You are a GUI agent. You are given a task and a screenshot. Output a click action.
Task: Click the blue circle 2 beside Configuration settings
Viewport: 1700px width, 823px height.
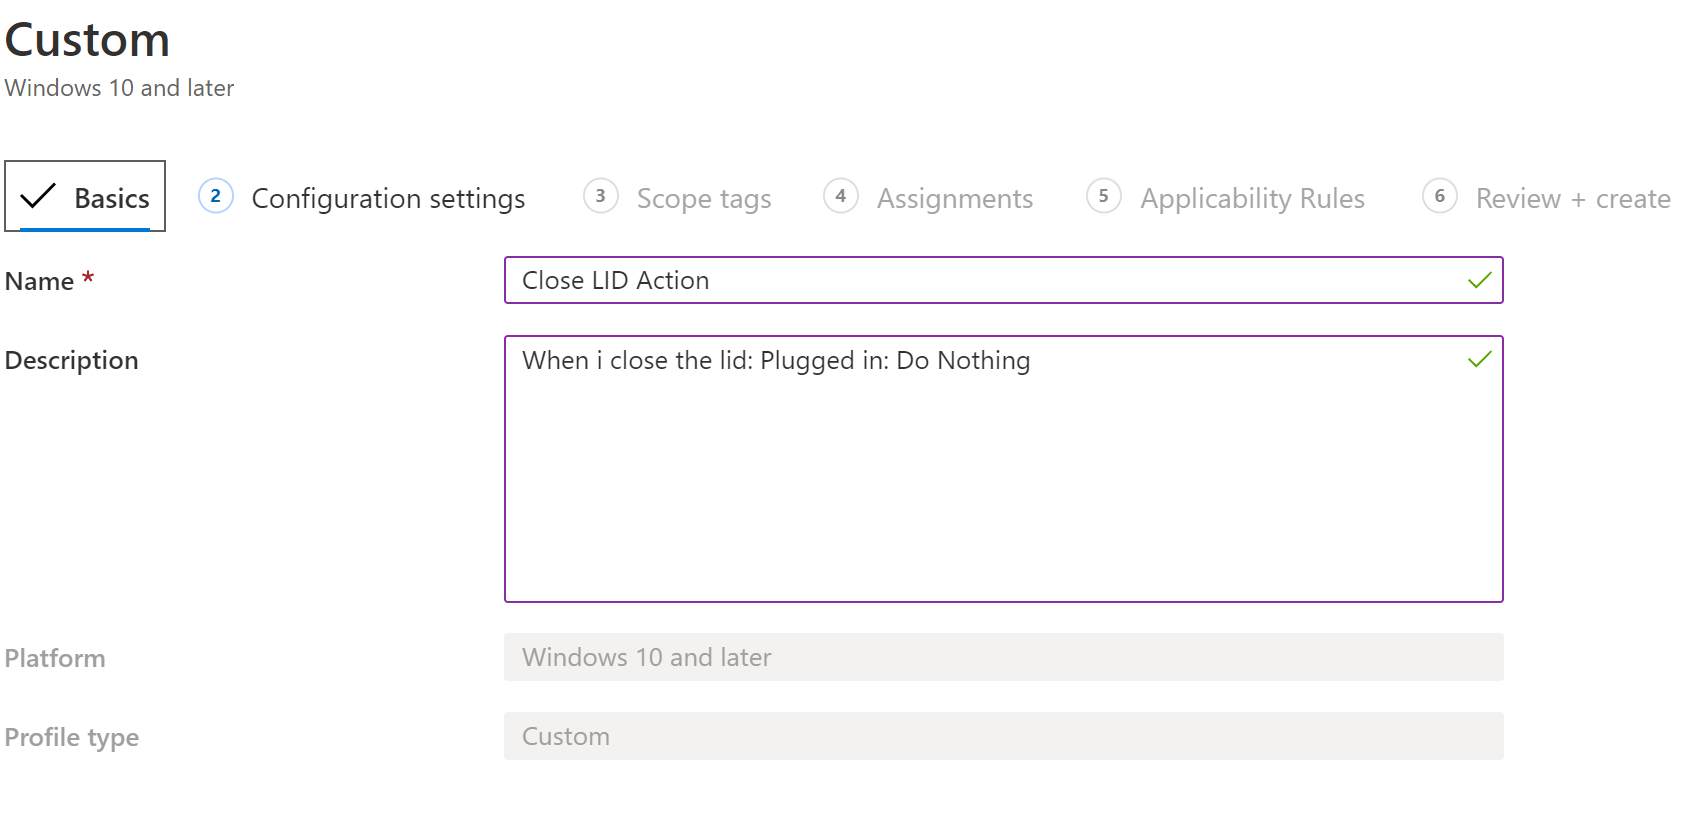point(215,197)
